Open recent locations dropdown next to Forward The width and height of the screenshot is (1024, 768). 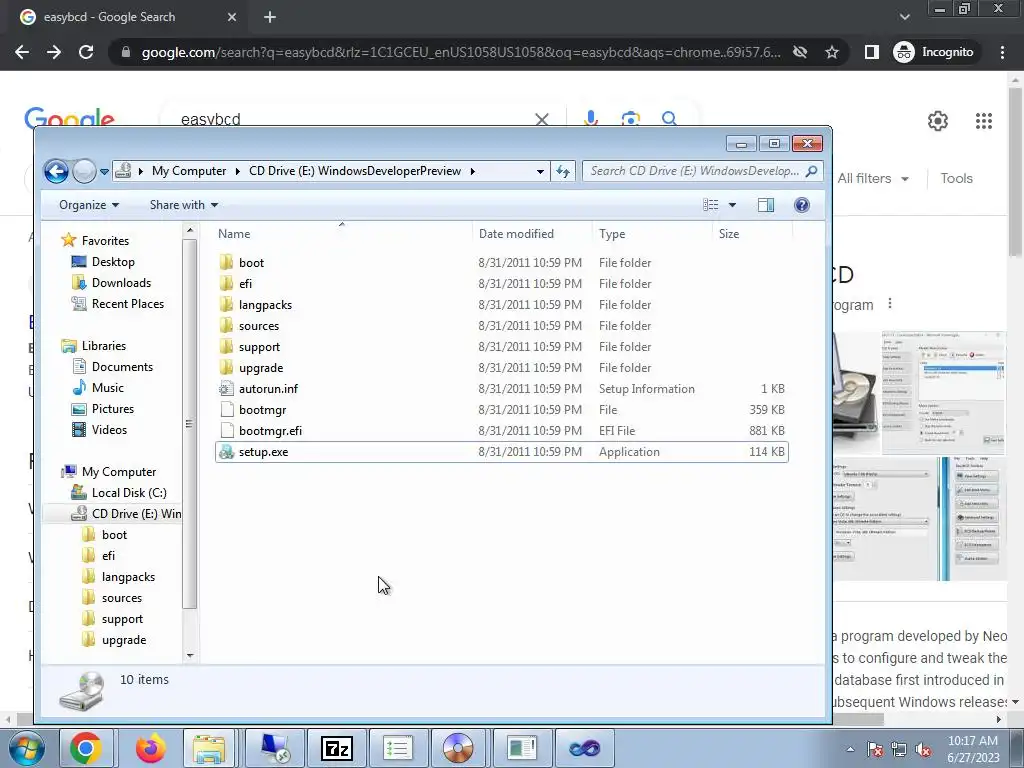pyautogui.click(x=104, y=172)
